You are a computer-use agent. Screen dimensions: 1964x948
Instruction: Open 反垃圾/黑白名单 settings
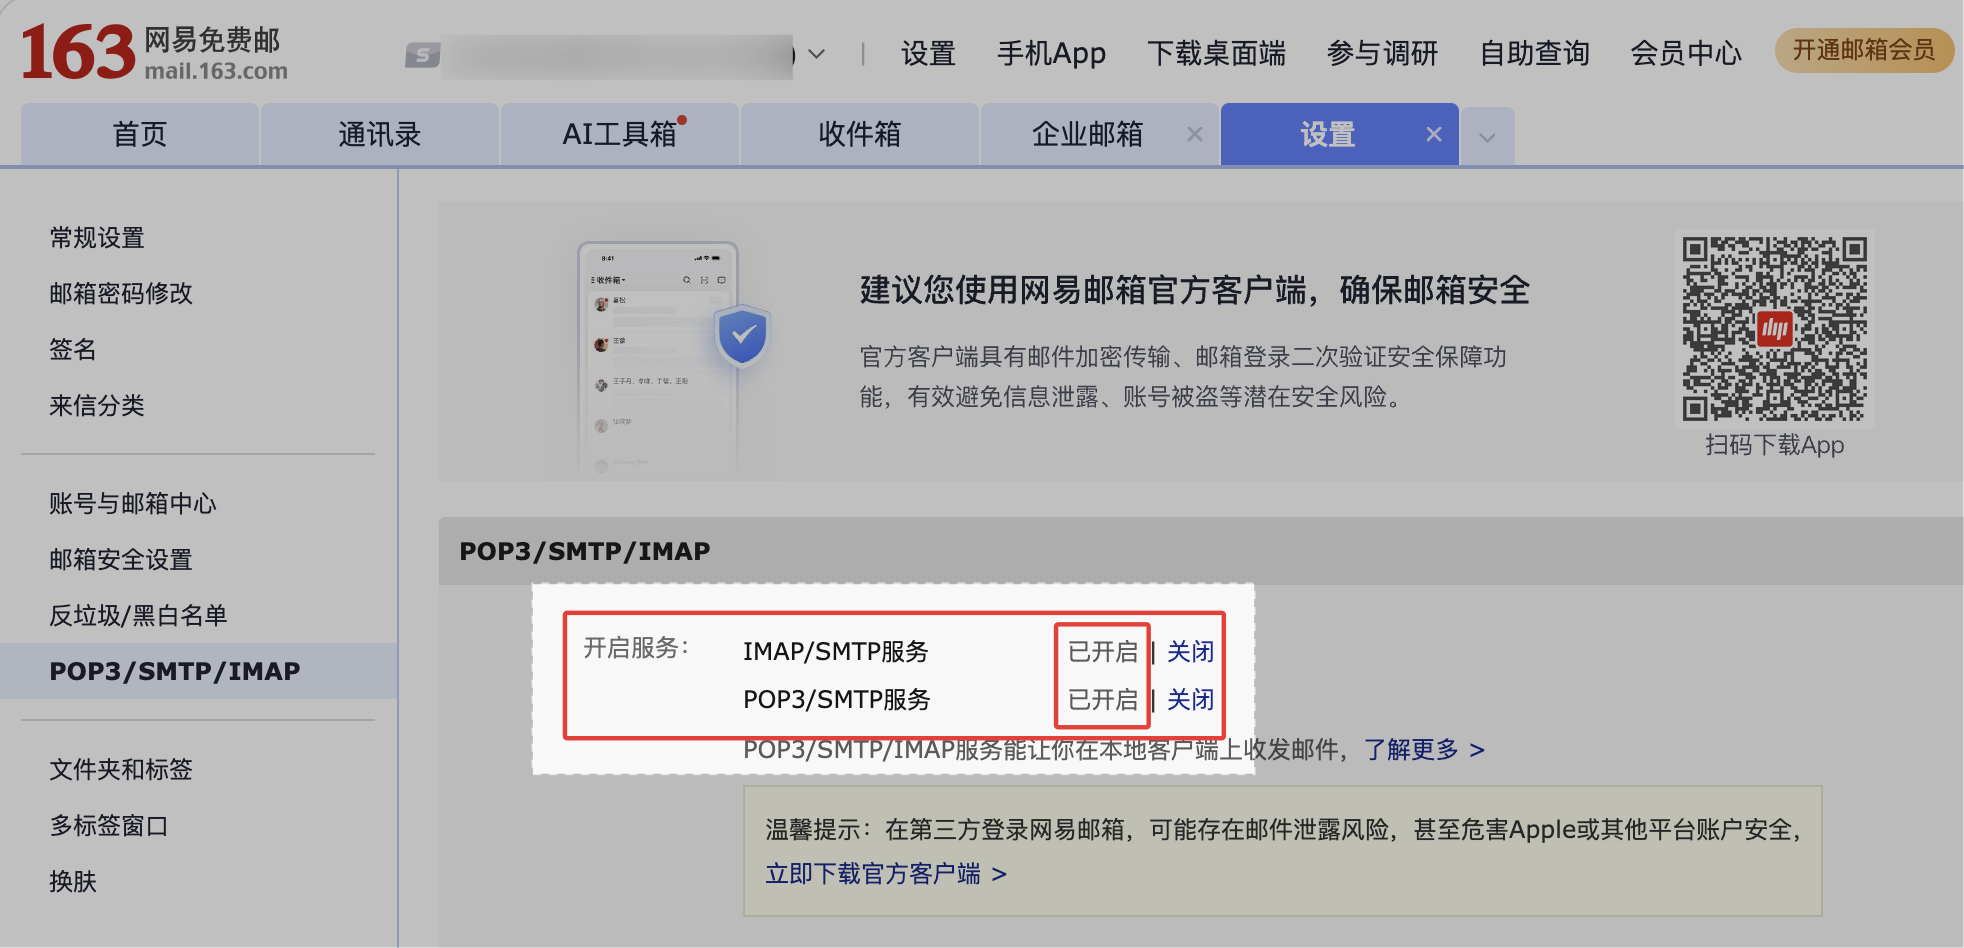tap(138, 616)
